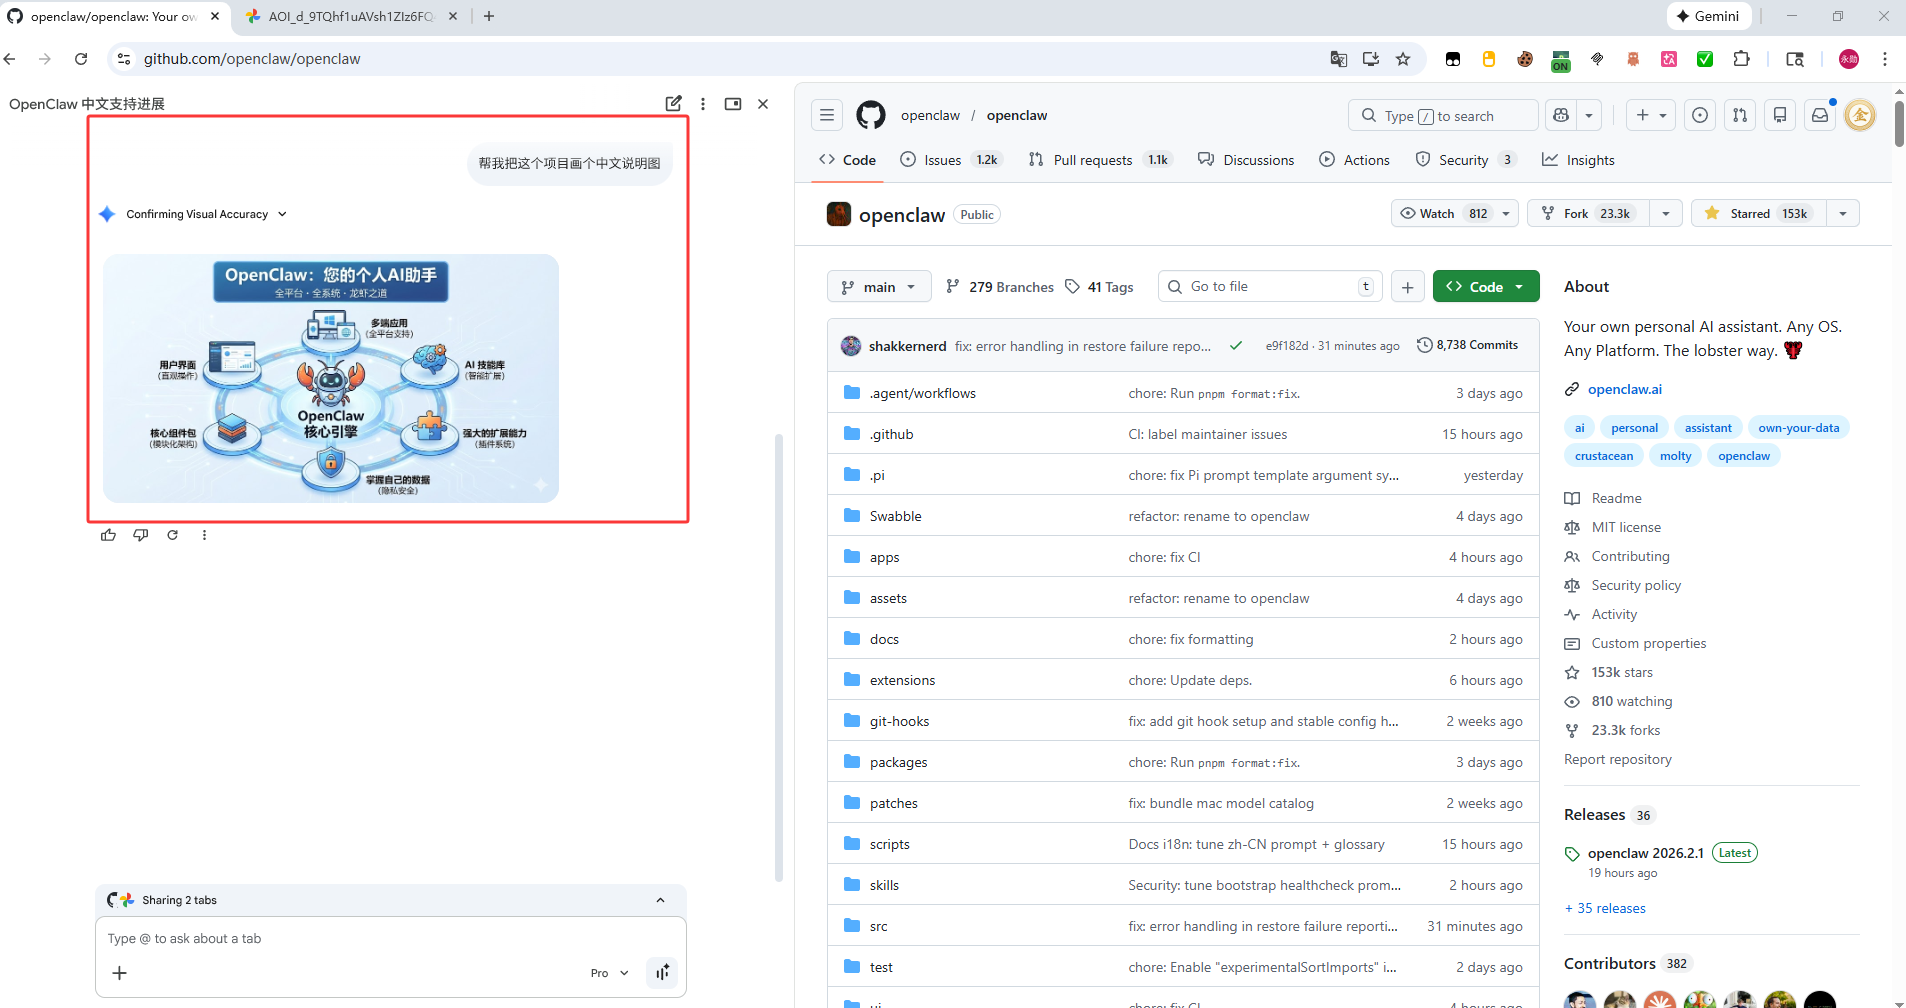View the 35 more releases link
Screen dimensions: 1906x1008
(1605, 908)
